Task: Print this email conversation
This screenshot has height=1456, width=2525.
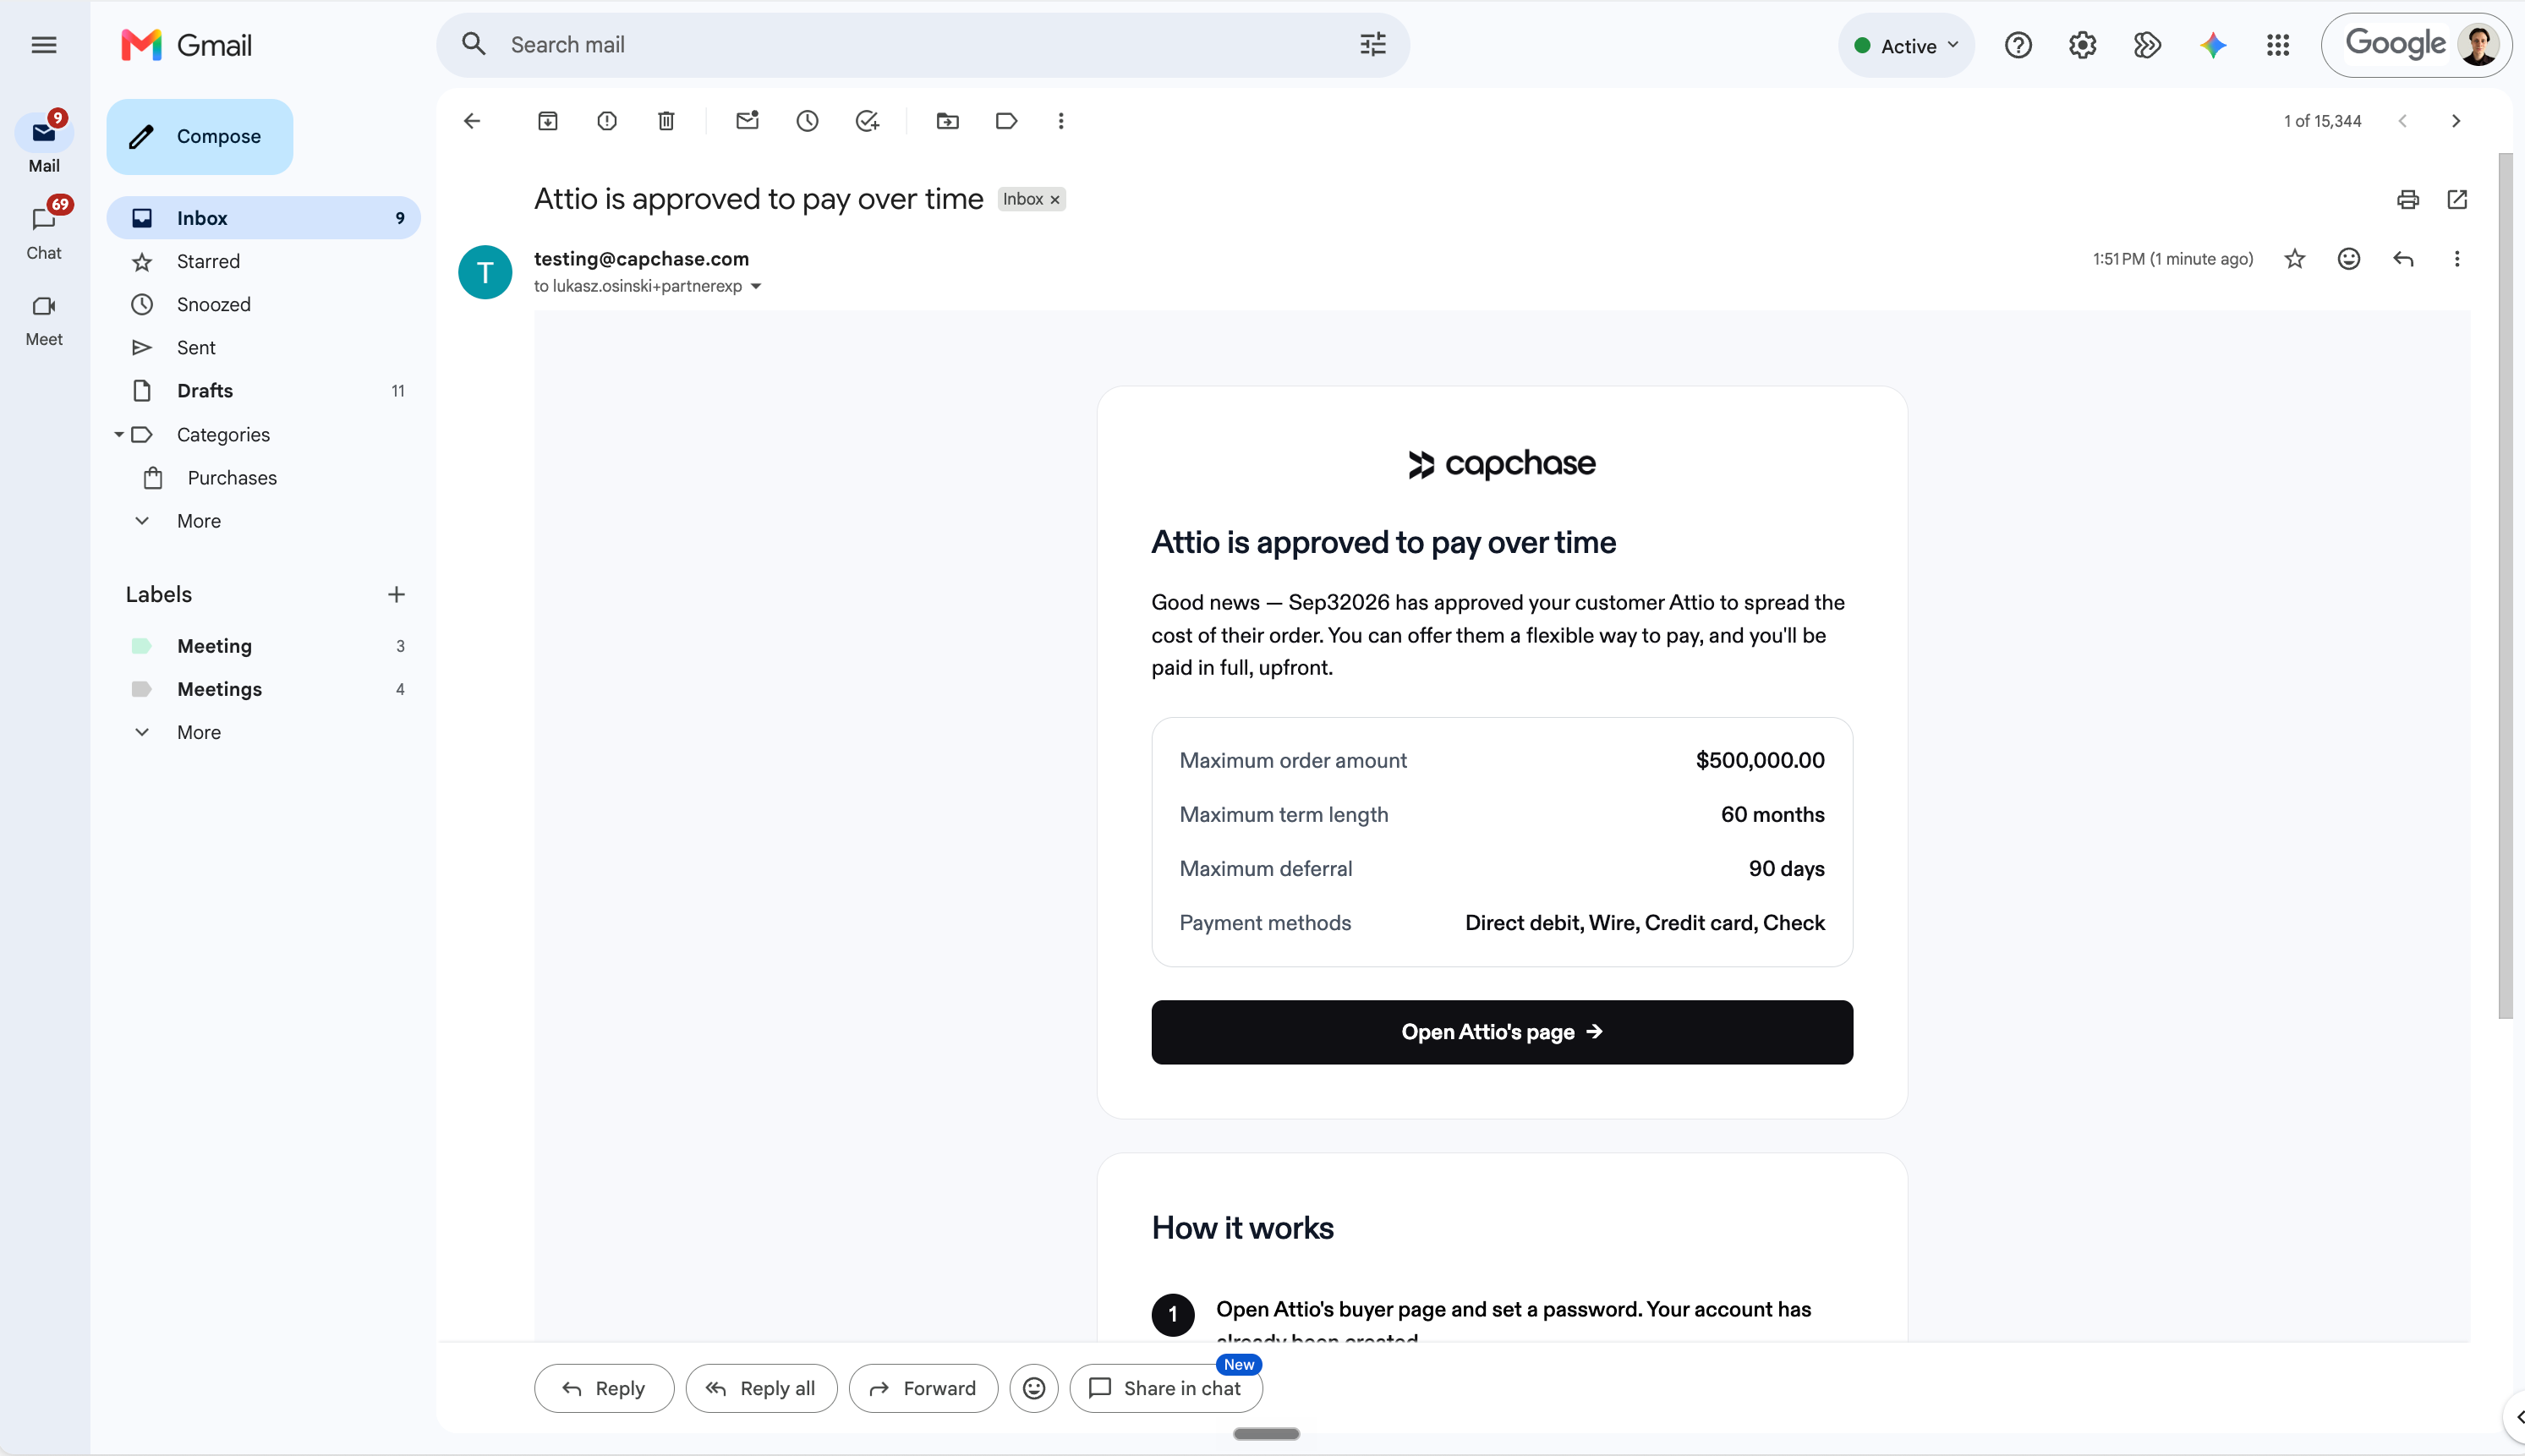Action: (2408, 199)
